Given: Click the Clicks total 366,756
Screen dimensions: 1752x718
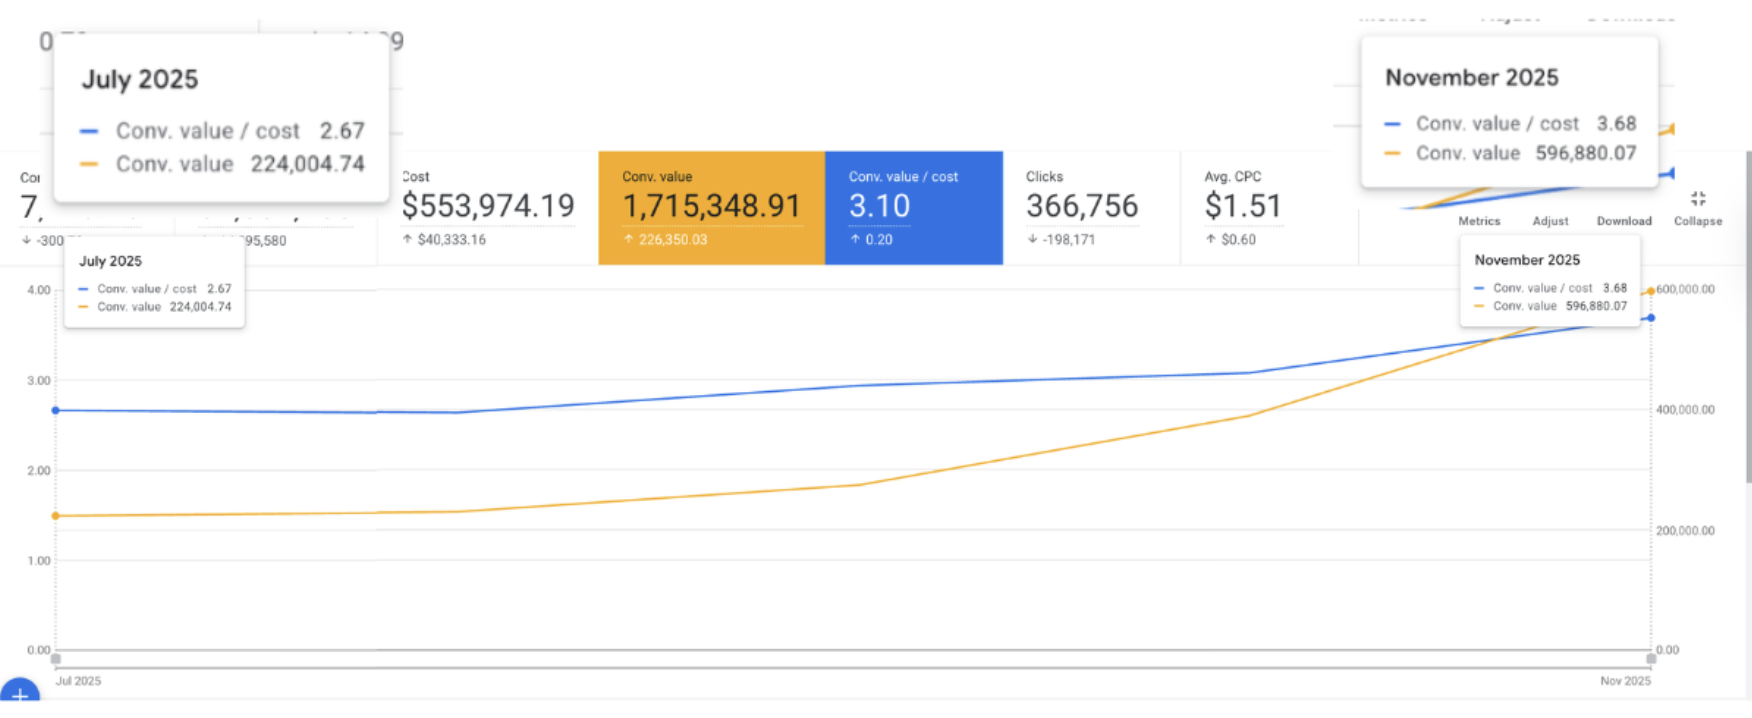Looking at the screenshot, I should [1082, 206].
